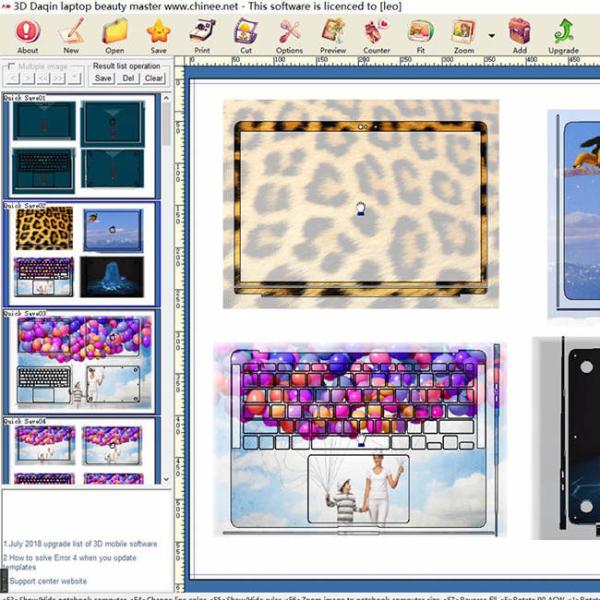
Task: Select the Cut tool icon
Action: tap(246, 35)
